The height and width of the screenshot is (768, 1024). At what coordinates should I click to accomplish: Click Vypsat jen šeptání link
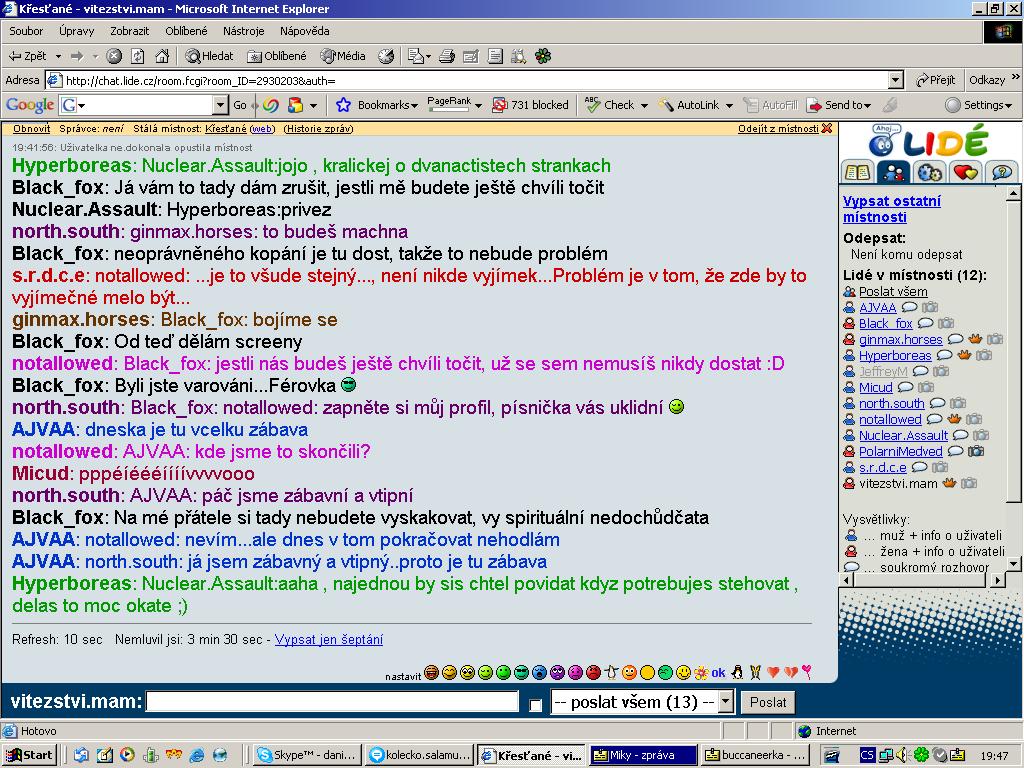coord(328,639)
